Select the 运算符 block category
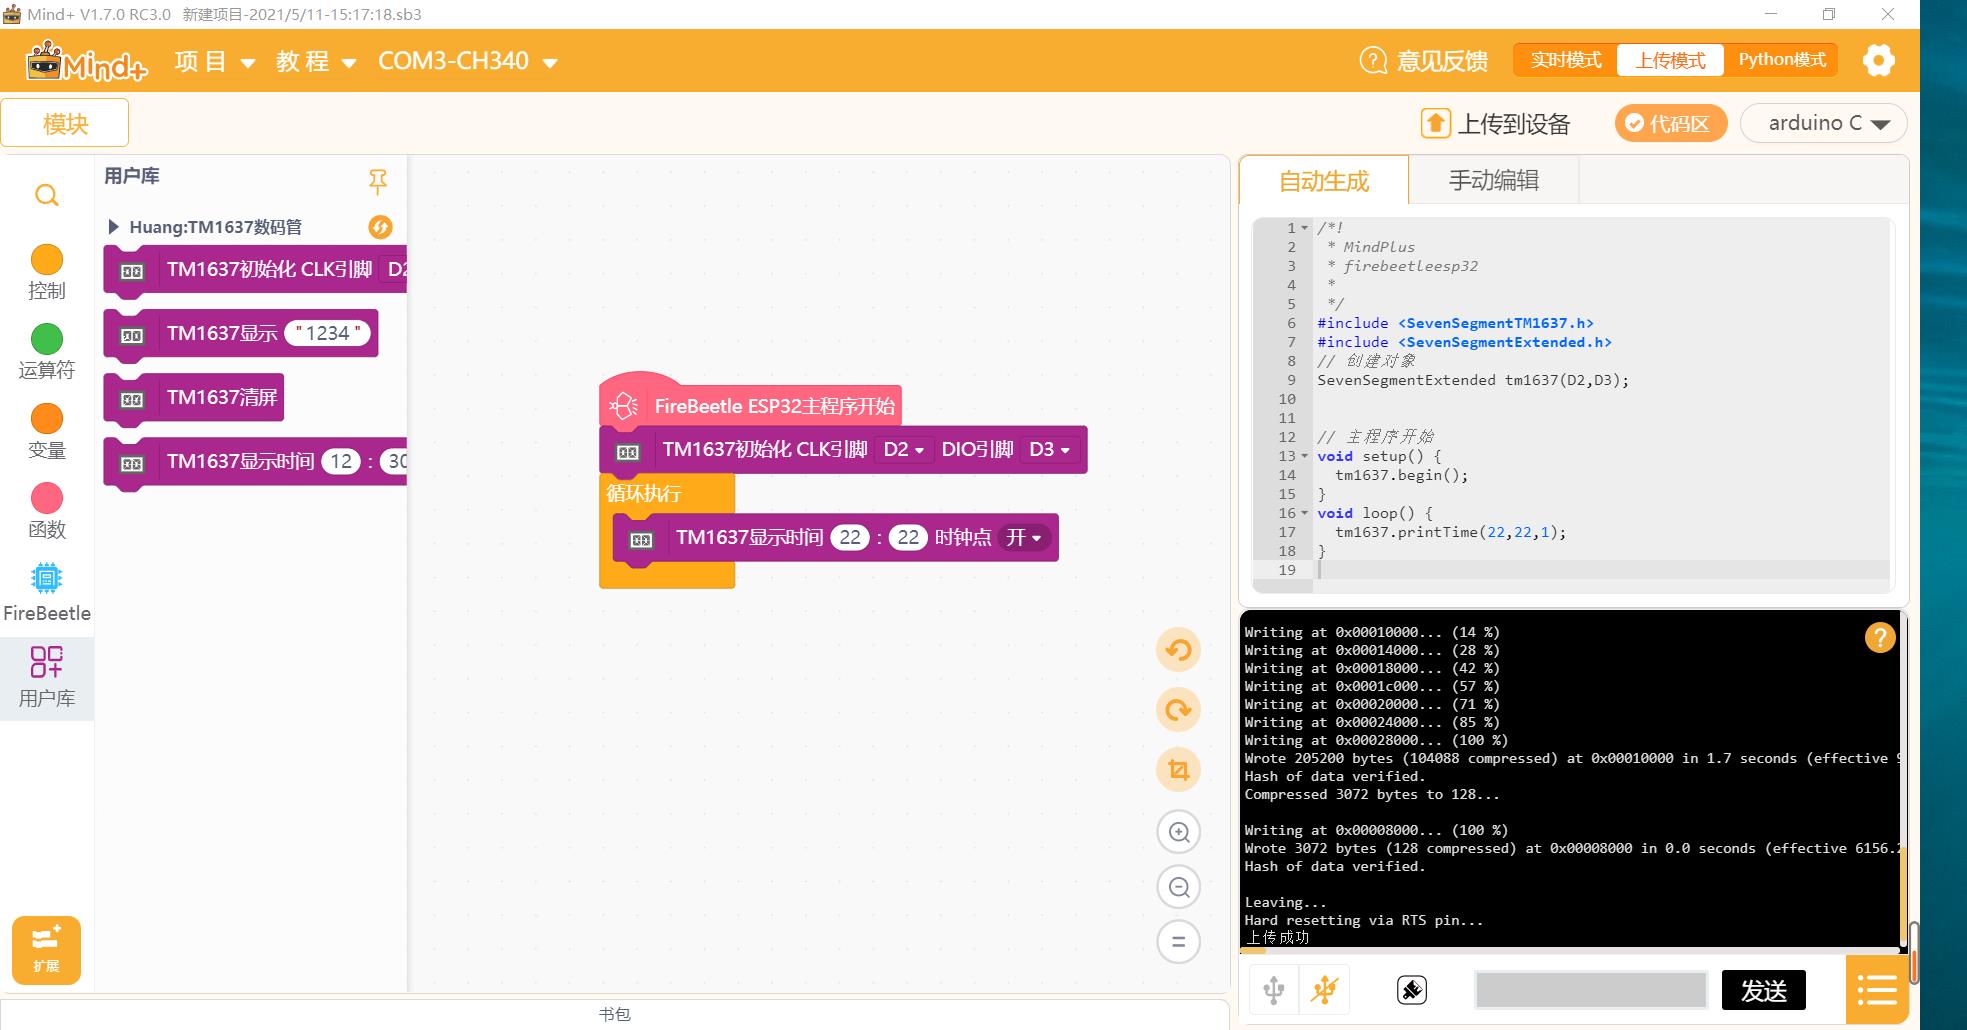This screenshot has width=1967, height=1030. click(x=47, y=352)
